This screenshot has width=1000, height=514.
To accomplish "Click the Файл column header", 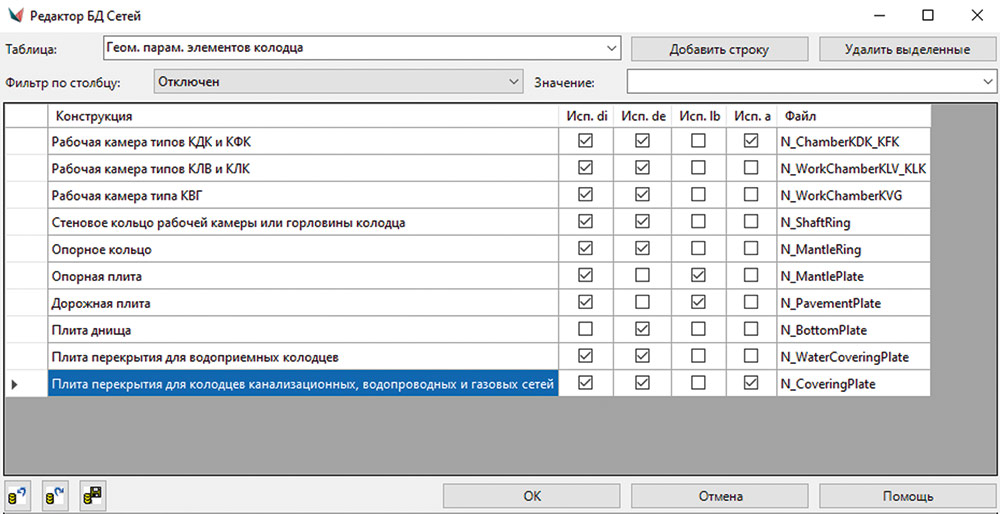I will (852, 117).
